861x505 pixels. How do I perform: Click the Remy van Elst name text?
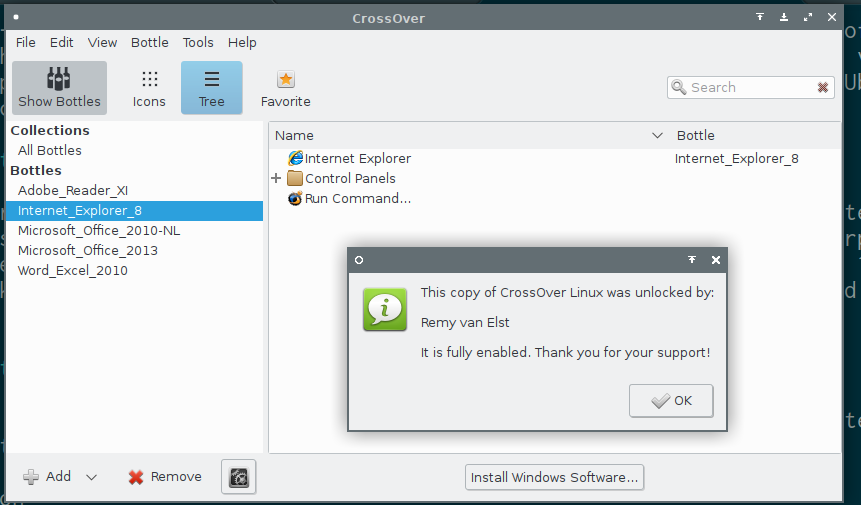point(465,323)
